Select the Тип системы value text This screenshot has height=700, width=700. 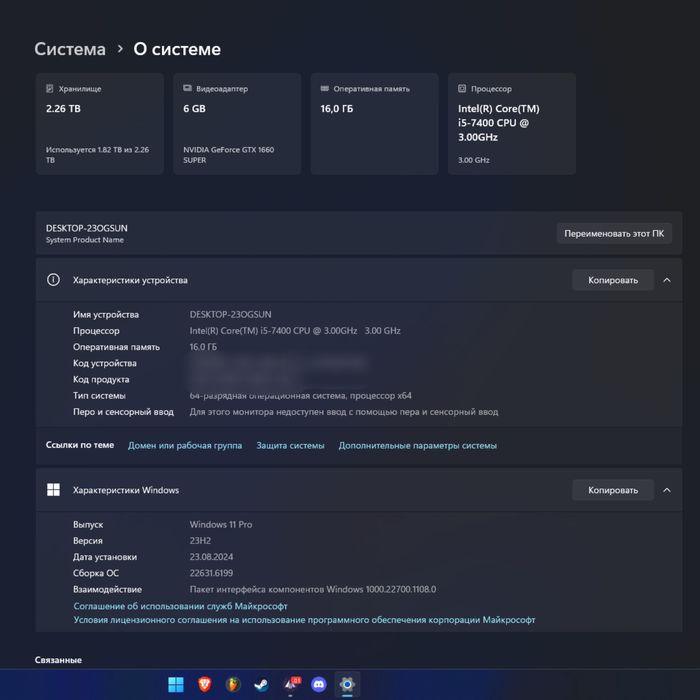(x=300, y=396)
